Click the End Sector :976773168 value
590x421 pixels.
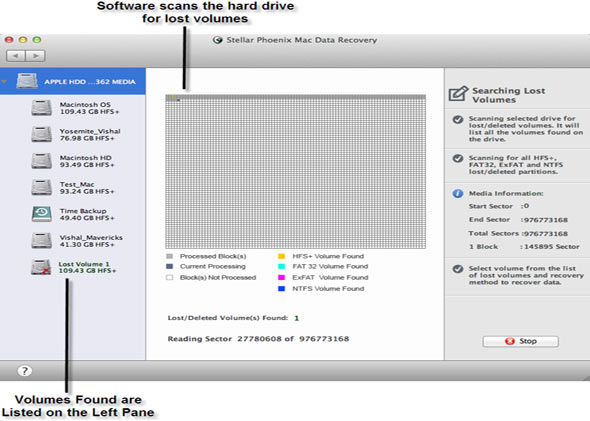tap(544, 220)
